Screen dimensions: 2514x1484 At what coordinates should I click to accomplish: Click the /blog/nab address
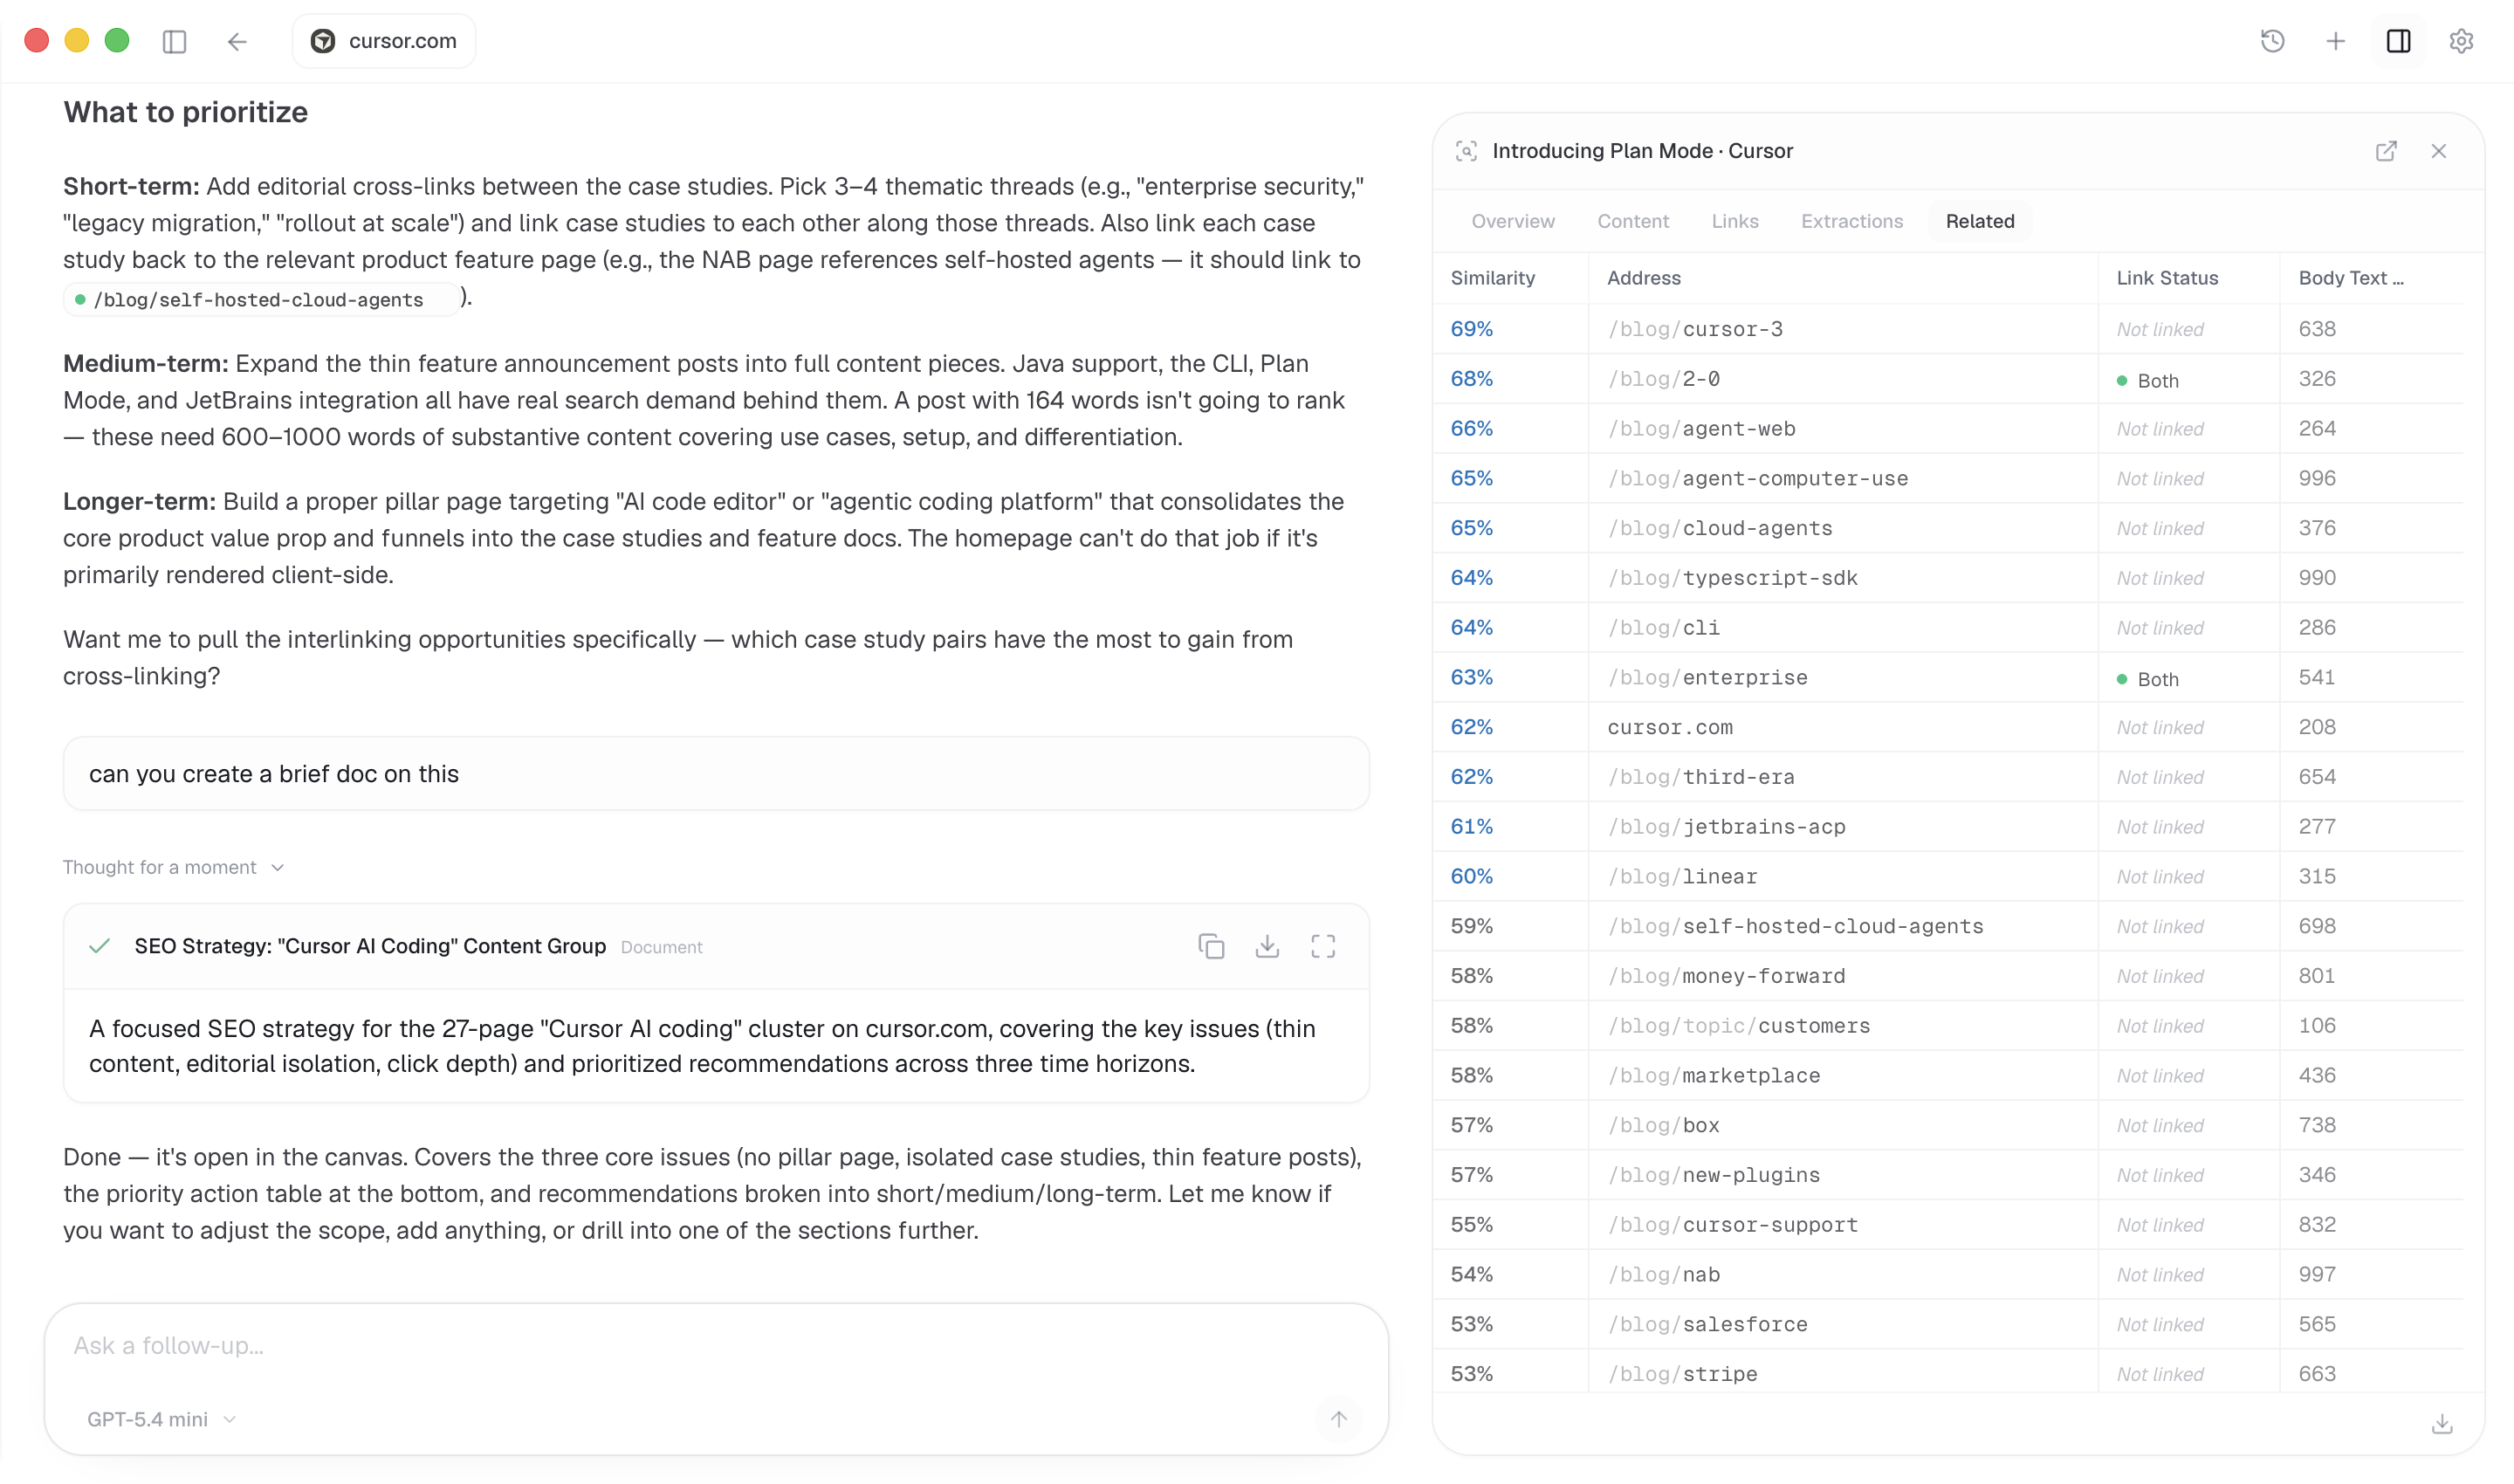[1664, 1275]
